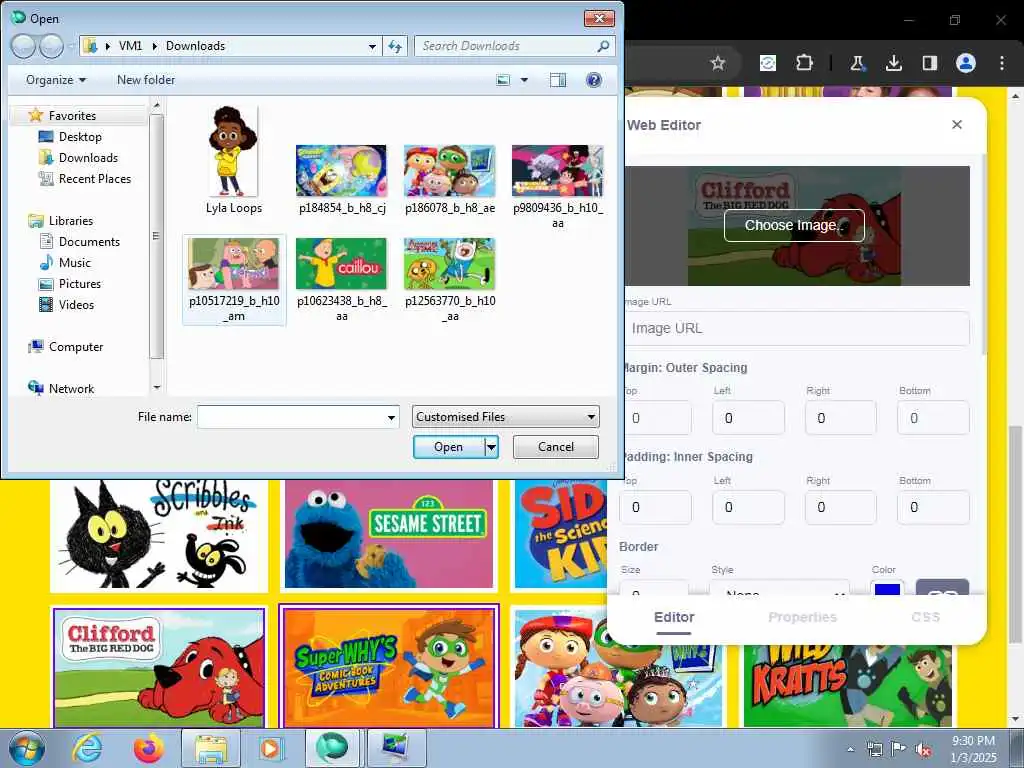Expand the address bar history dropdown
The height and width of the screenshot is (768, 1024).
[372, 46]
